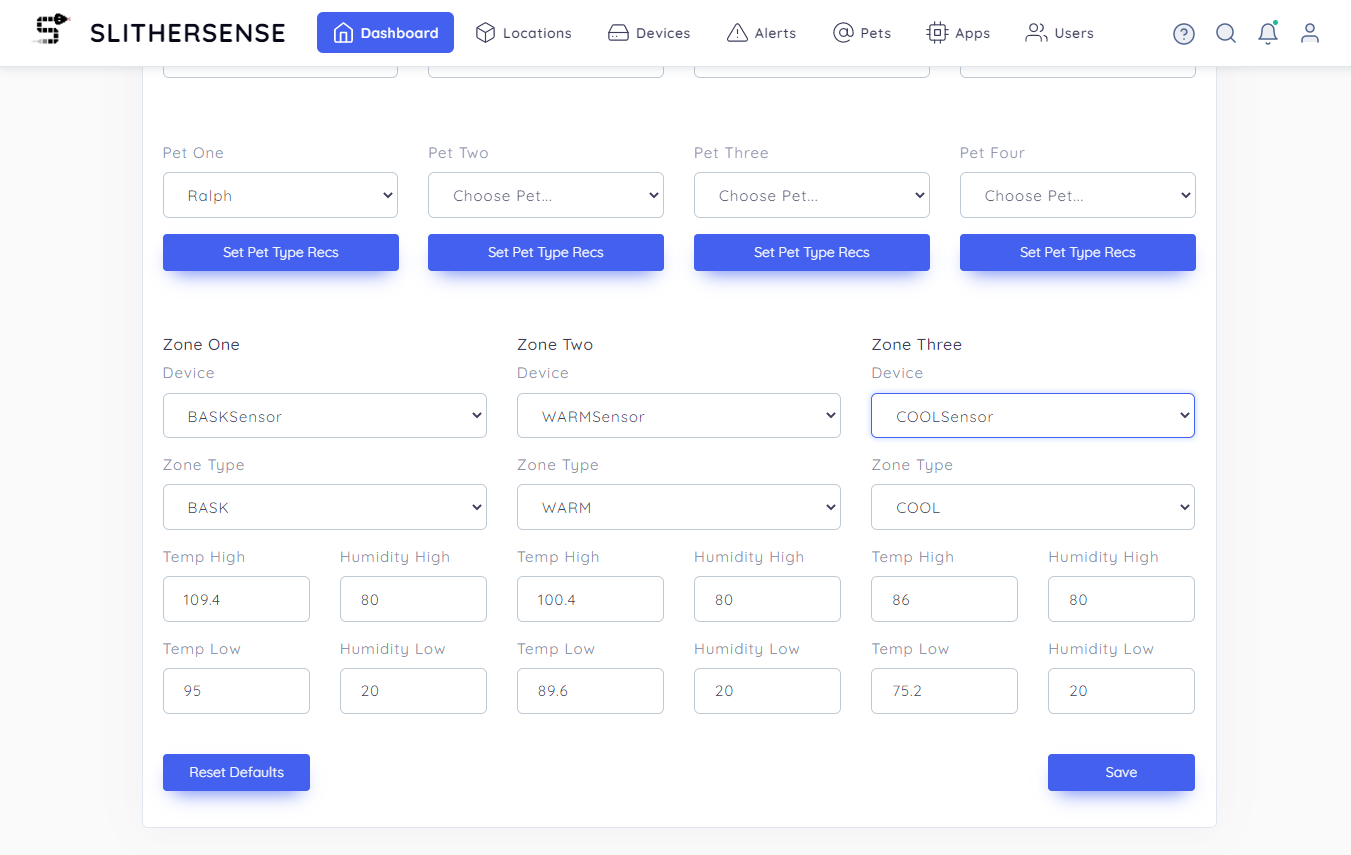1351x855 pixels.
Task: Click the Pet Four label
Action: 992,153
